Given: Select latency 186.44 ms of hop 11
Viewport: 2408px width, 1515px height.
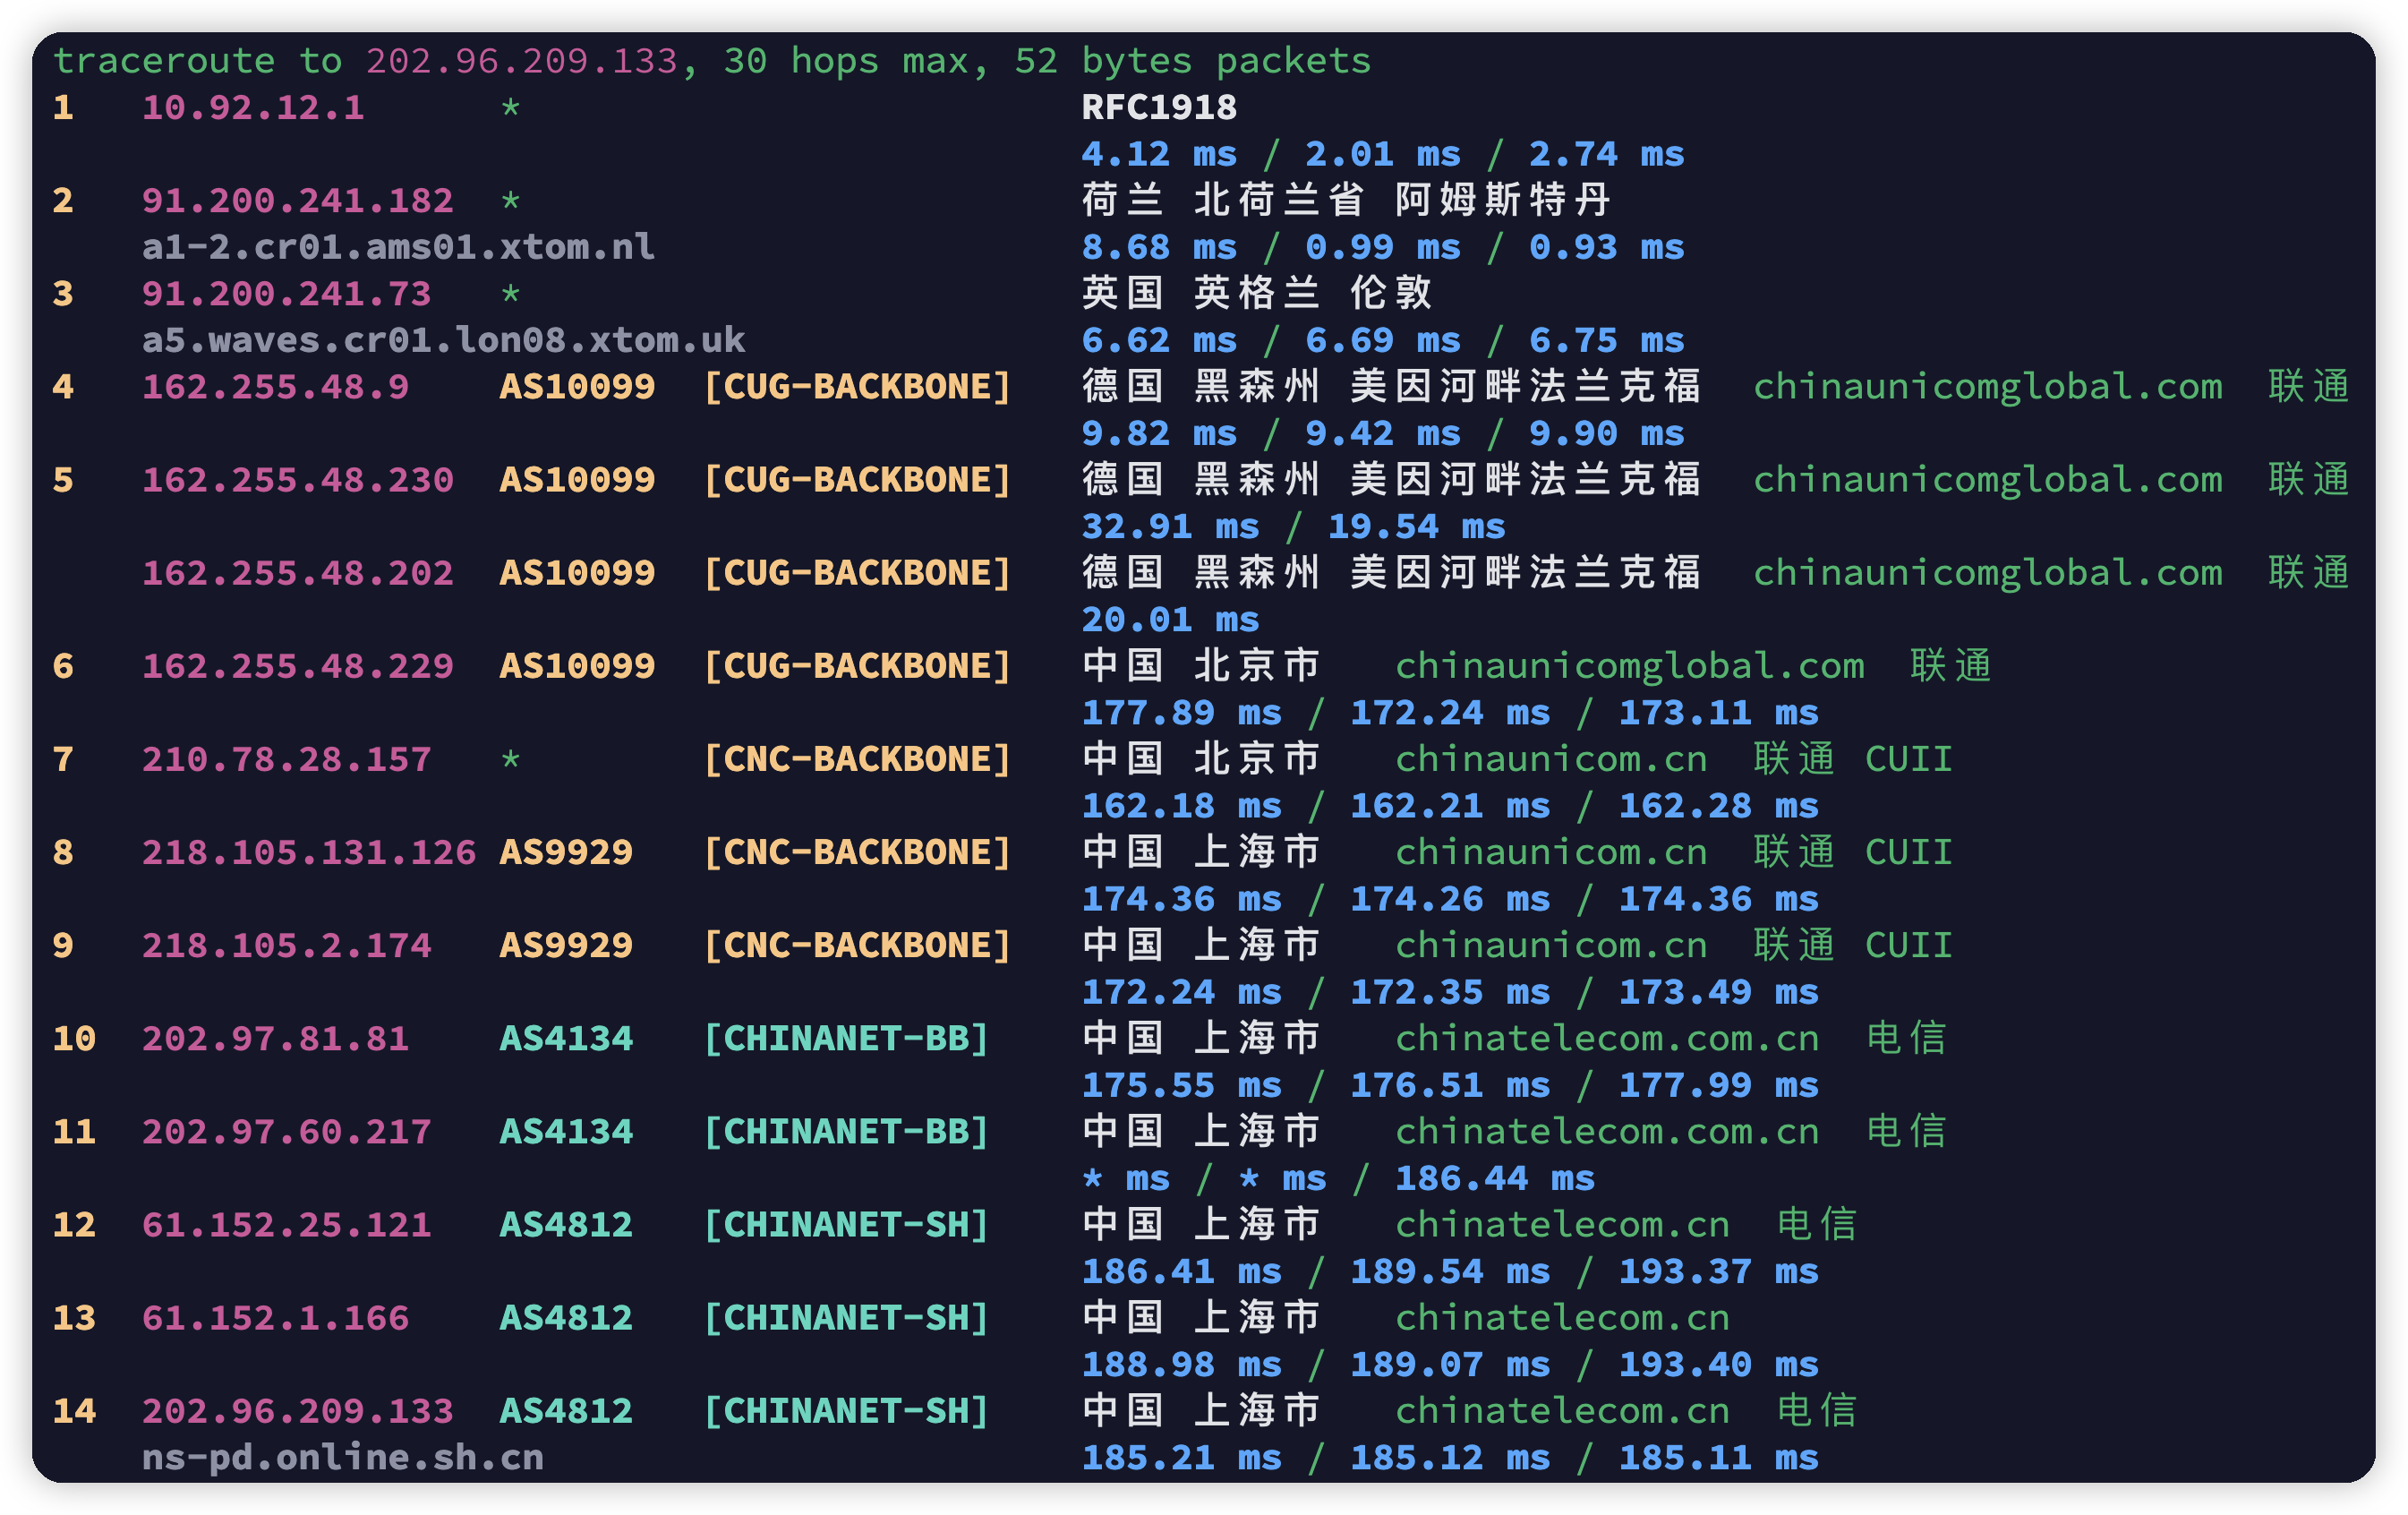Looking at the screenshot, I should click(1495, 1178).
